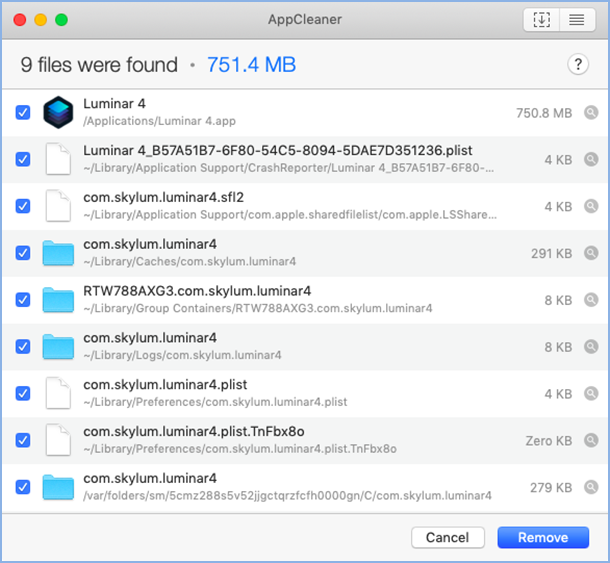Select the /Applications/Luminar 4.app path text
Viewport: 610px width, 563px height.
(160, 121)
